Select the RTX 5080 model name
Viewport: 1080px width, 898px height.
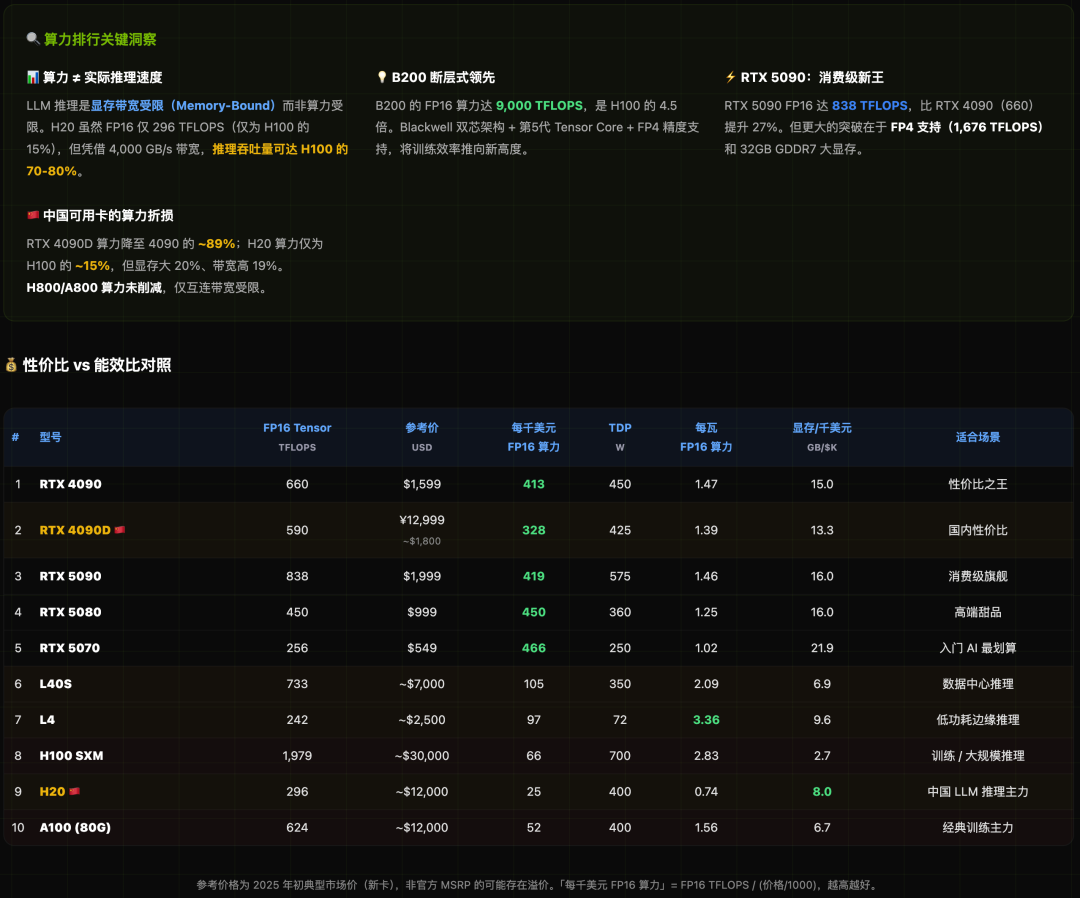coord(70,612)
